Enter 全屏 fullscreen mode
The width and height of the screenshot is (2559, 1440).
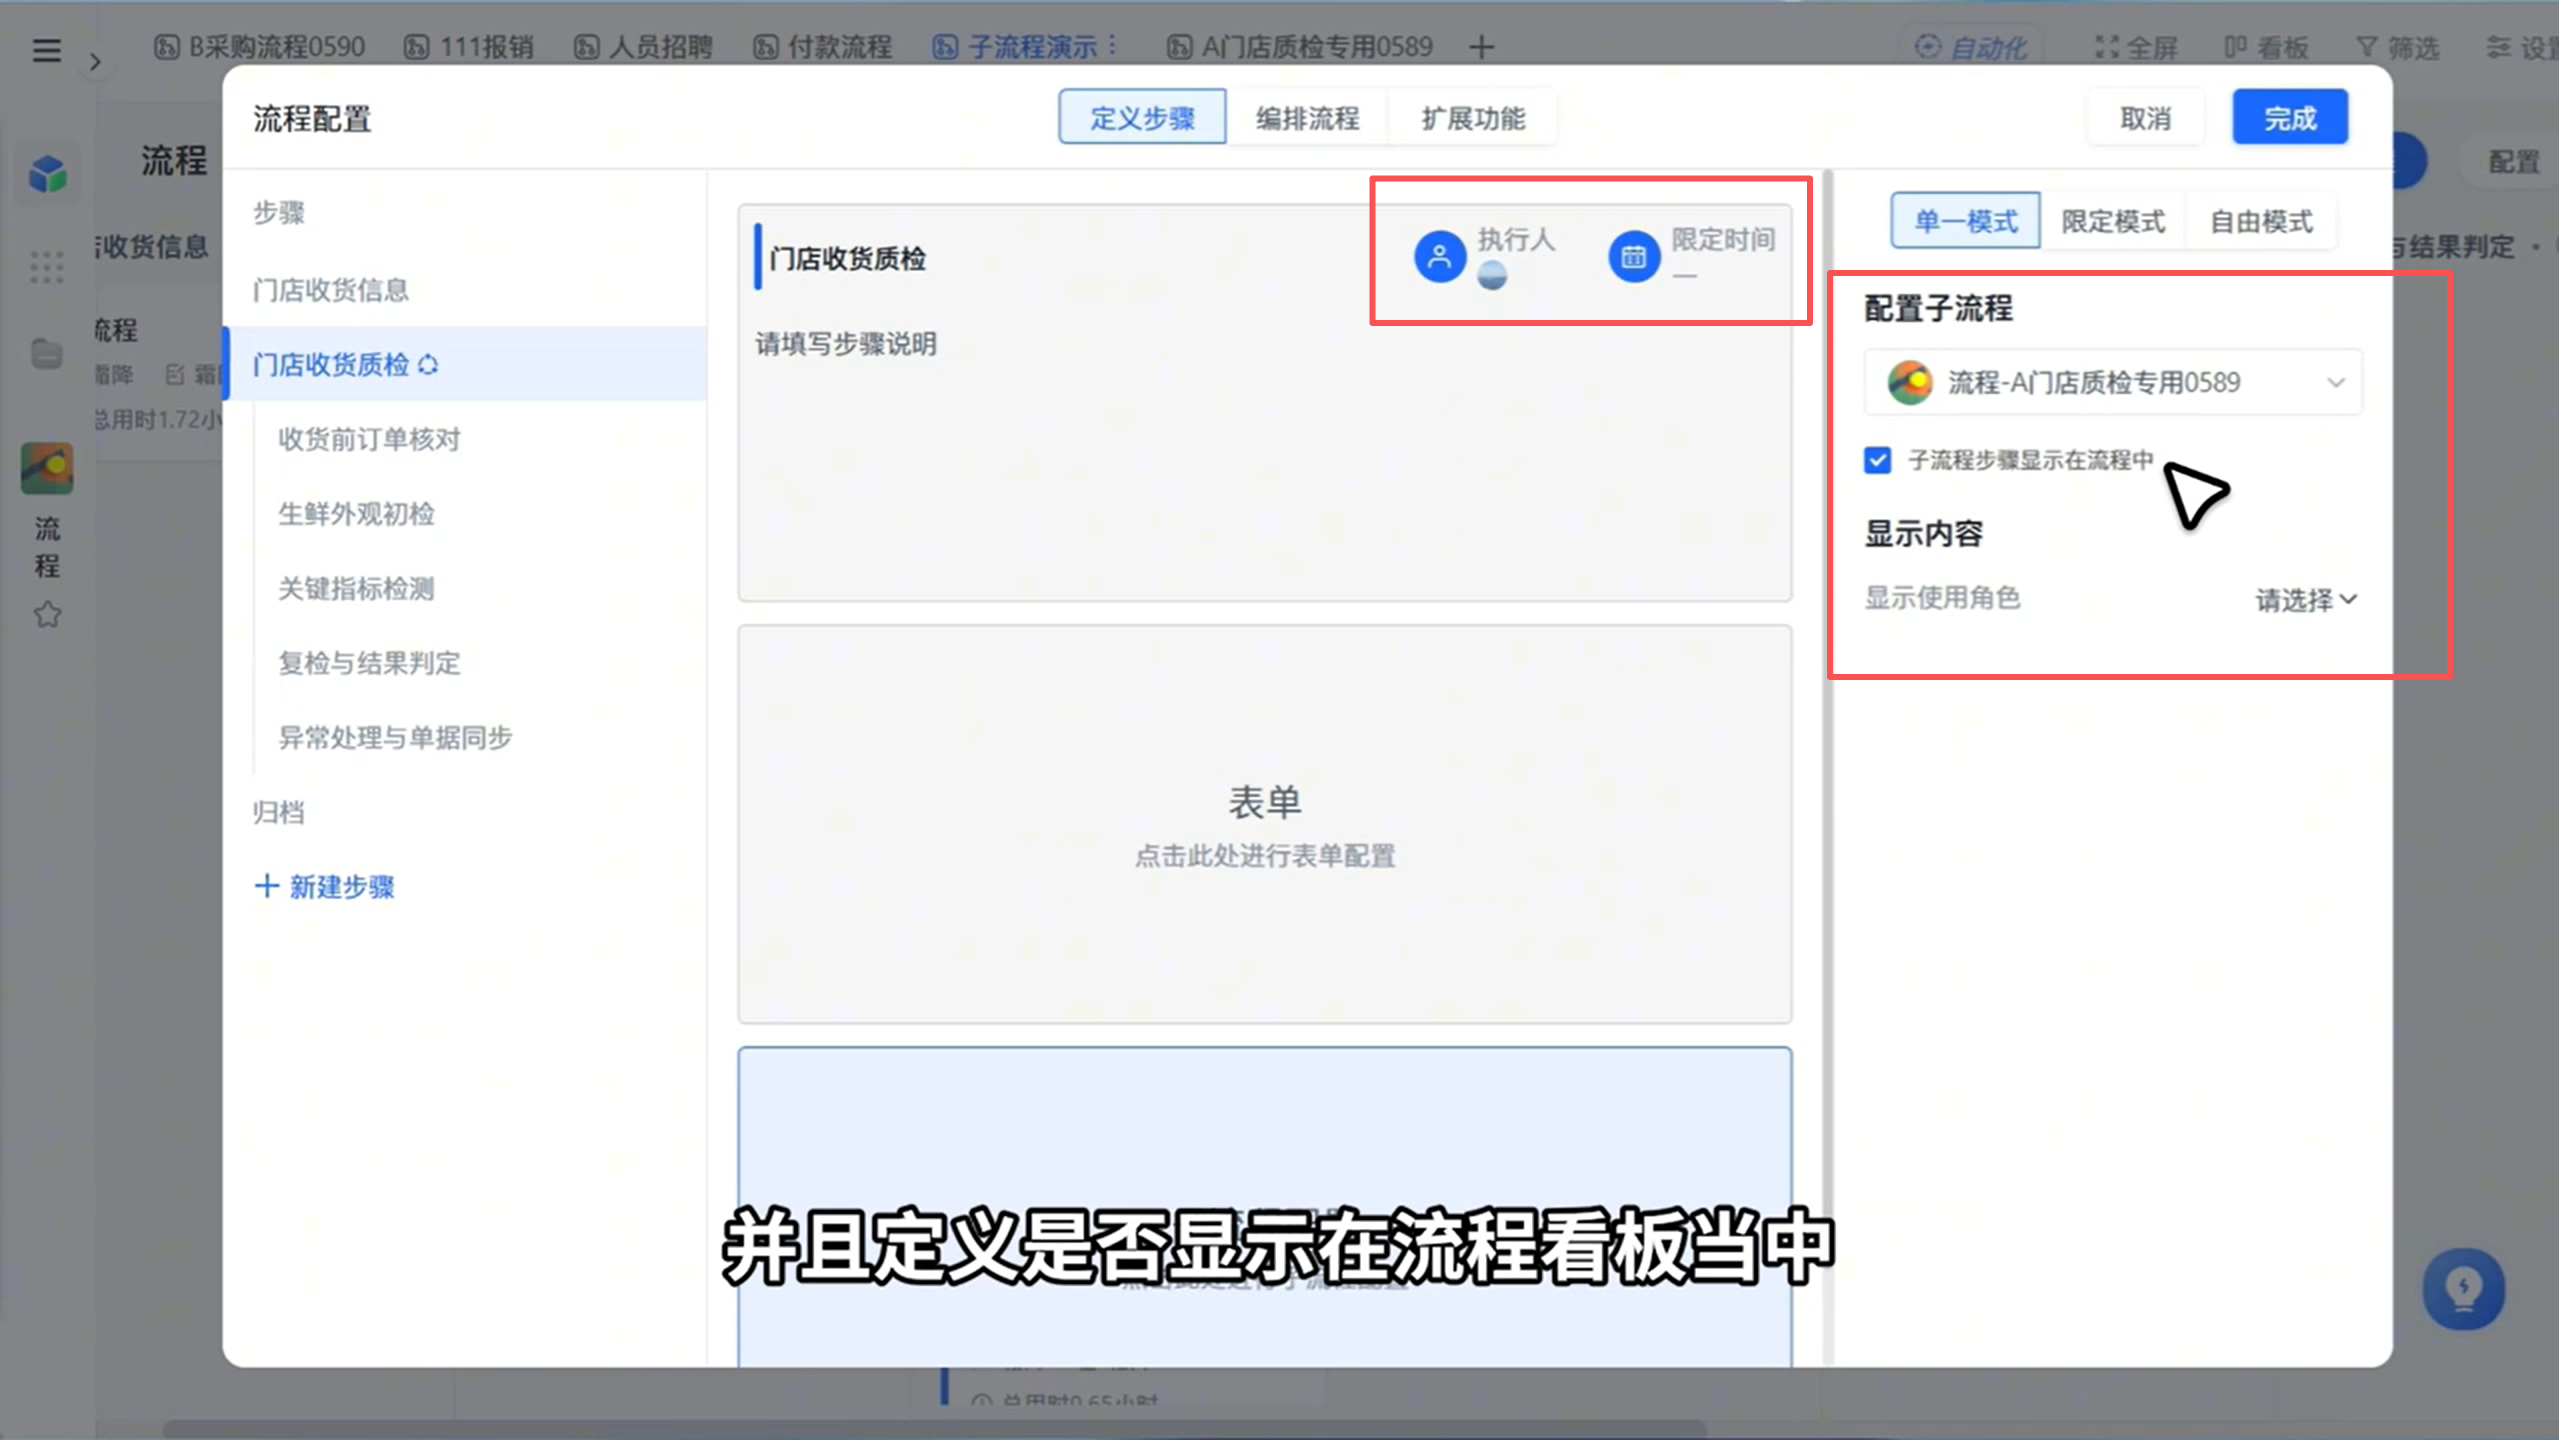pos(2137,47)
